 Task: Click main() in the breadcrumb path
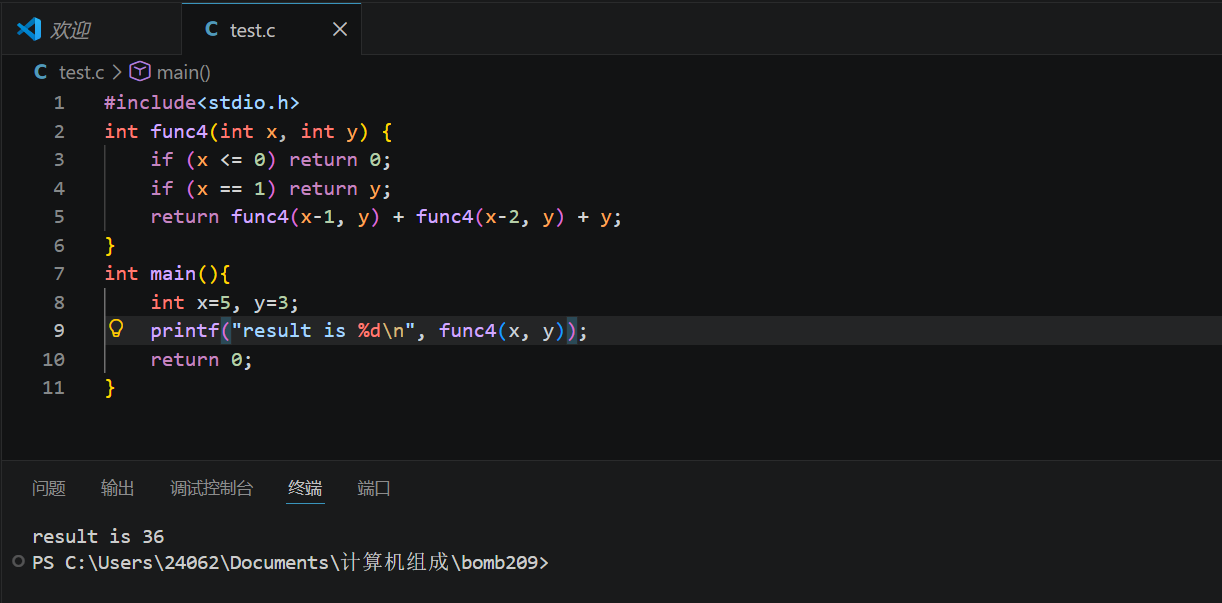(x=184, y=72)
